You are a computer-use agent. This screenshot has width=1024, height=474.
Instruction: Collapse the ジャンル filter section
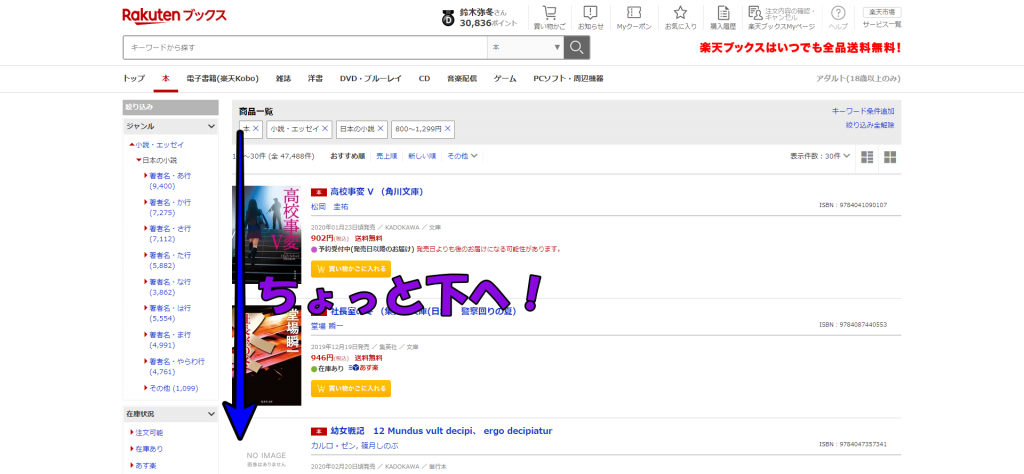[211, 126]
